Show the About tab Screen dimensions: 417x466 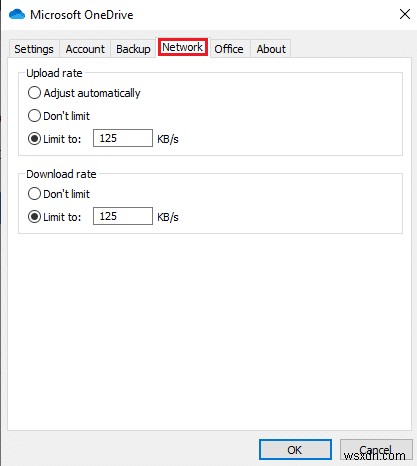coord(271,49)
